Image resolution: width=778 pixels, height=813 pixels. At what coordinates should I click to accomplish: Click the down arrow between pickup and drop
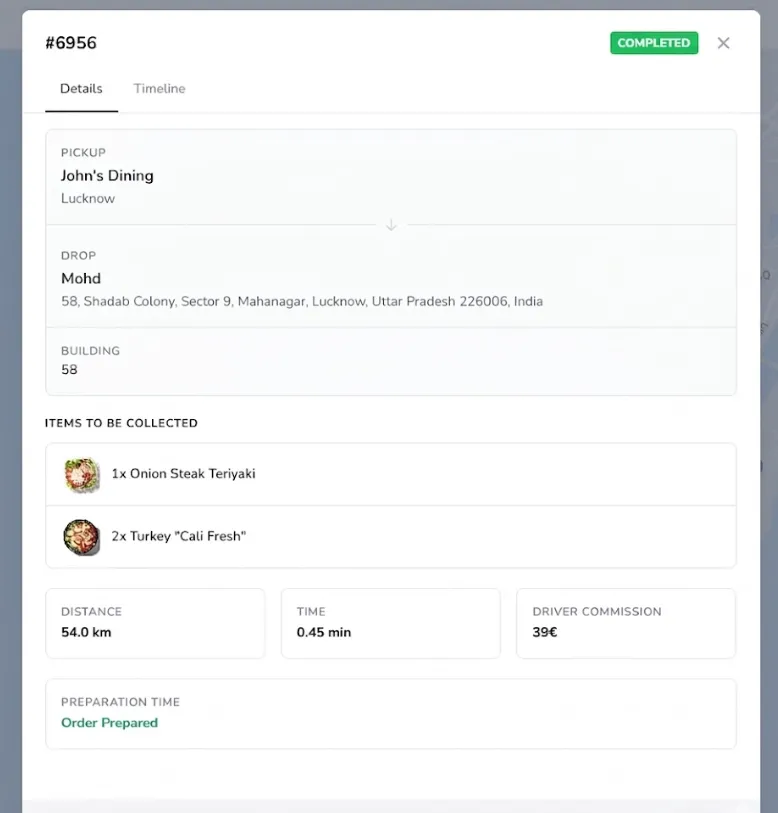[392, 225]
